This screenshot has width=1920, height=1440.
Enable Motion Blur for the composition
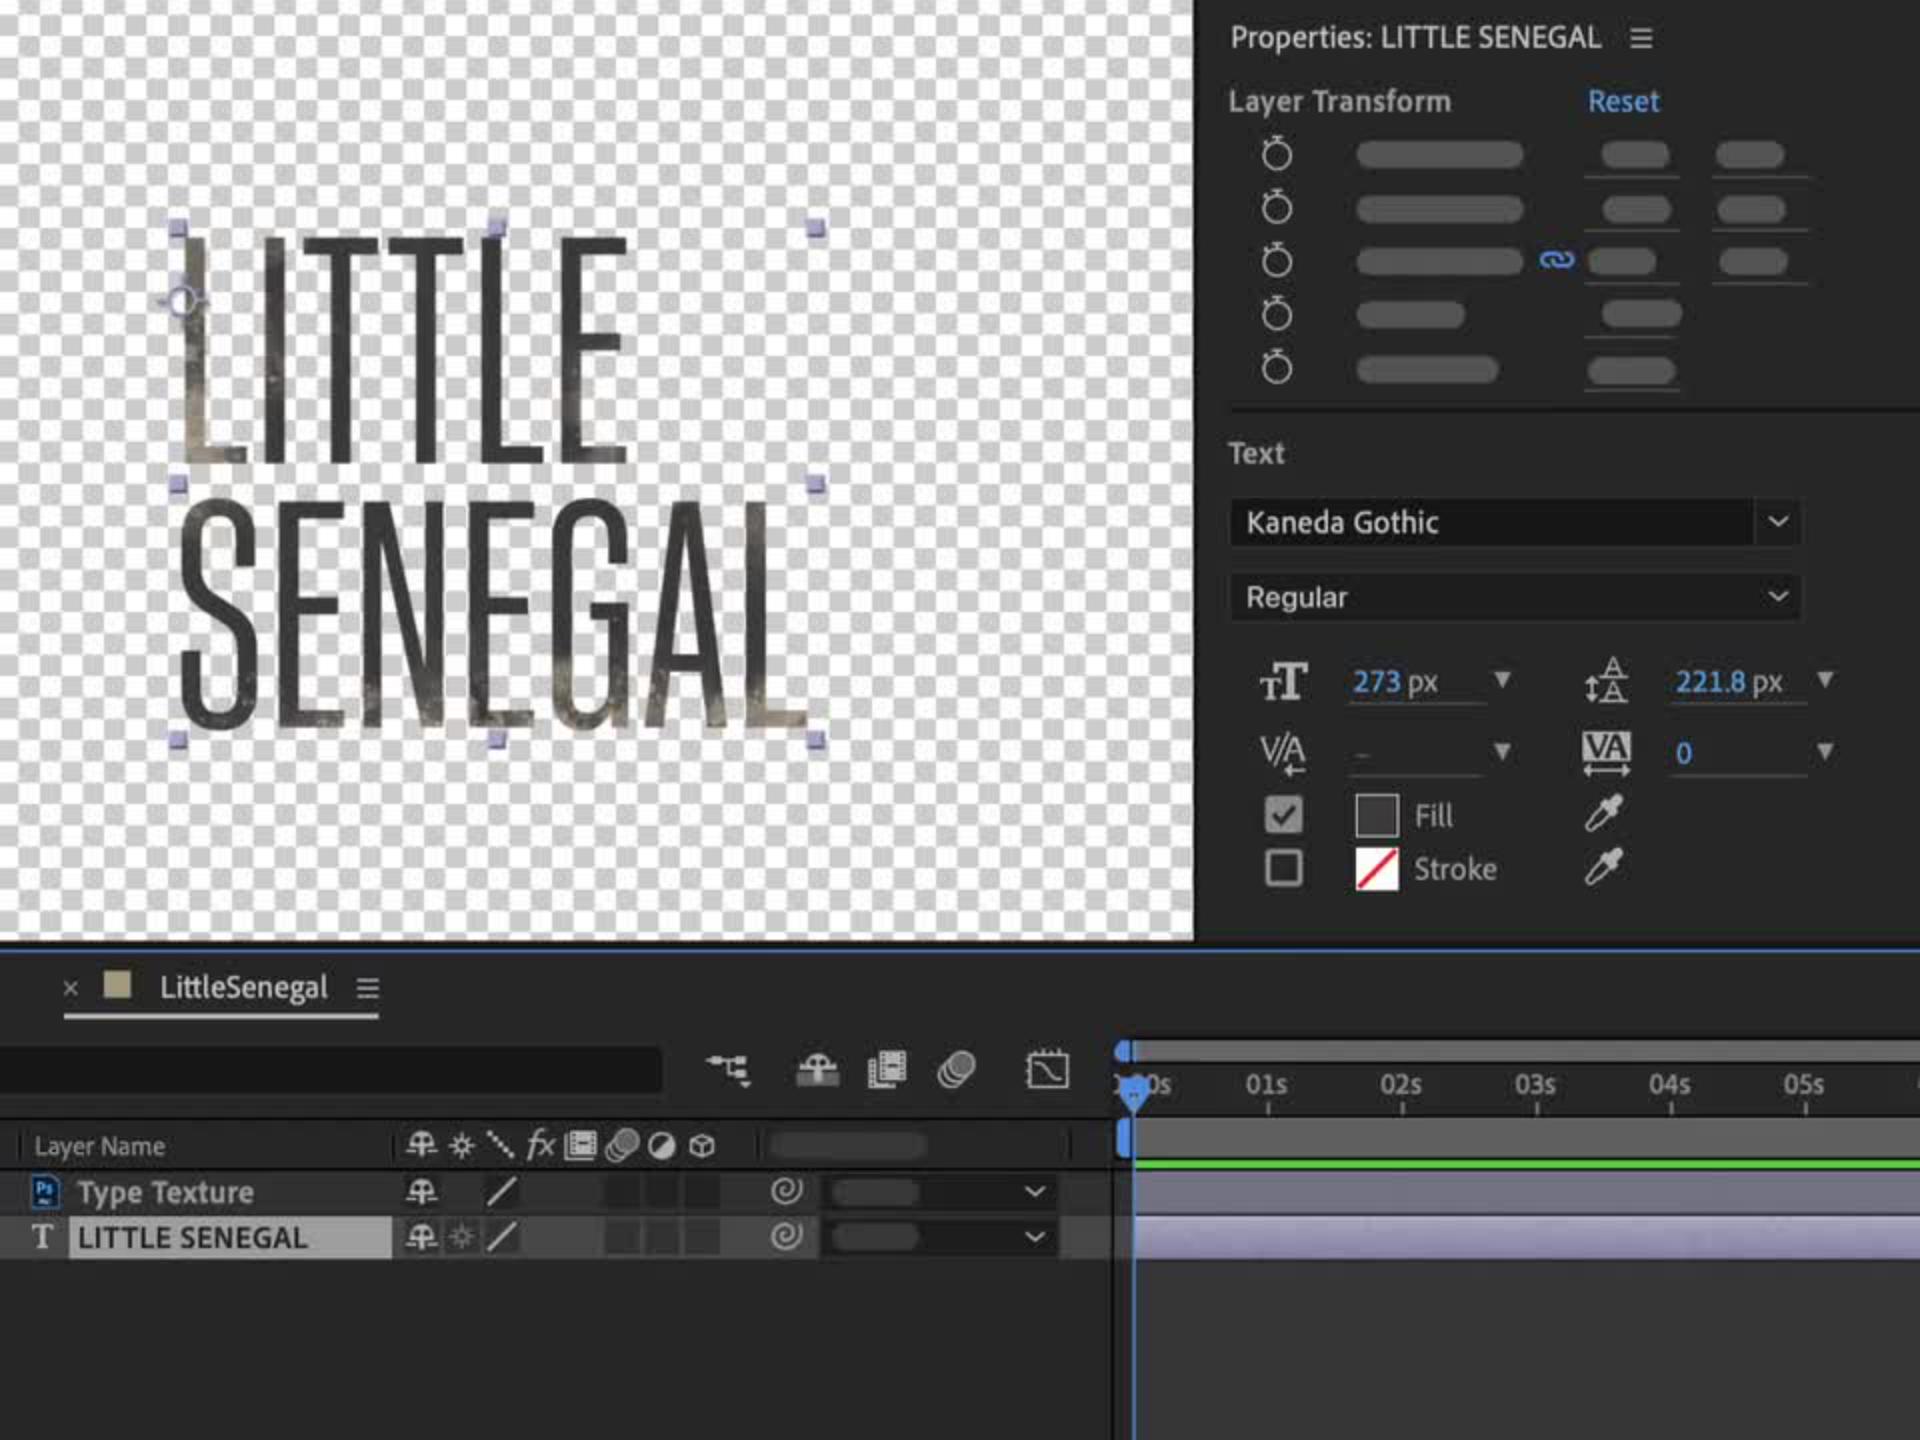(x=956, y=1070)
